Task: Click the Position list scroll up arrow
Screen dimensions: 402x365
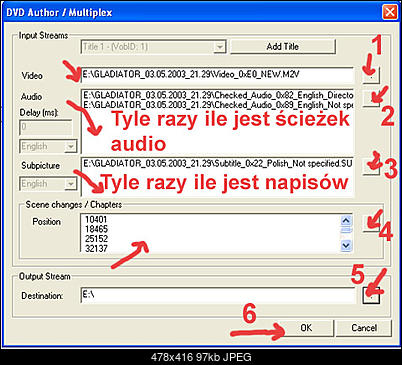Action: coord(346,221)
